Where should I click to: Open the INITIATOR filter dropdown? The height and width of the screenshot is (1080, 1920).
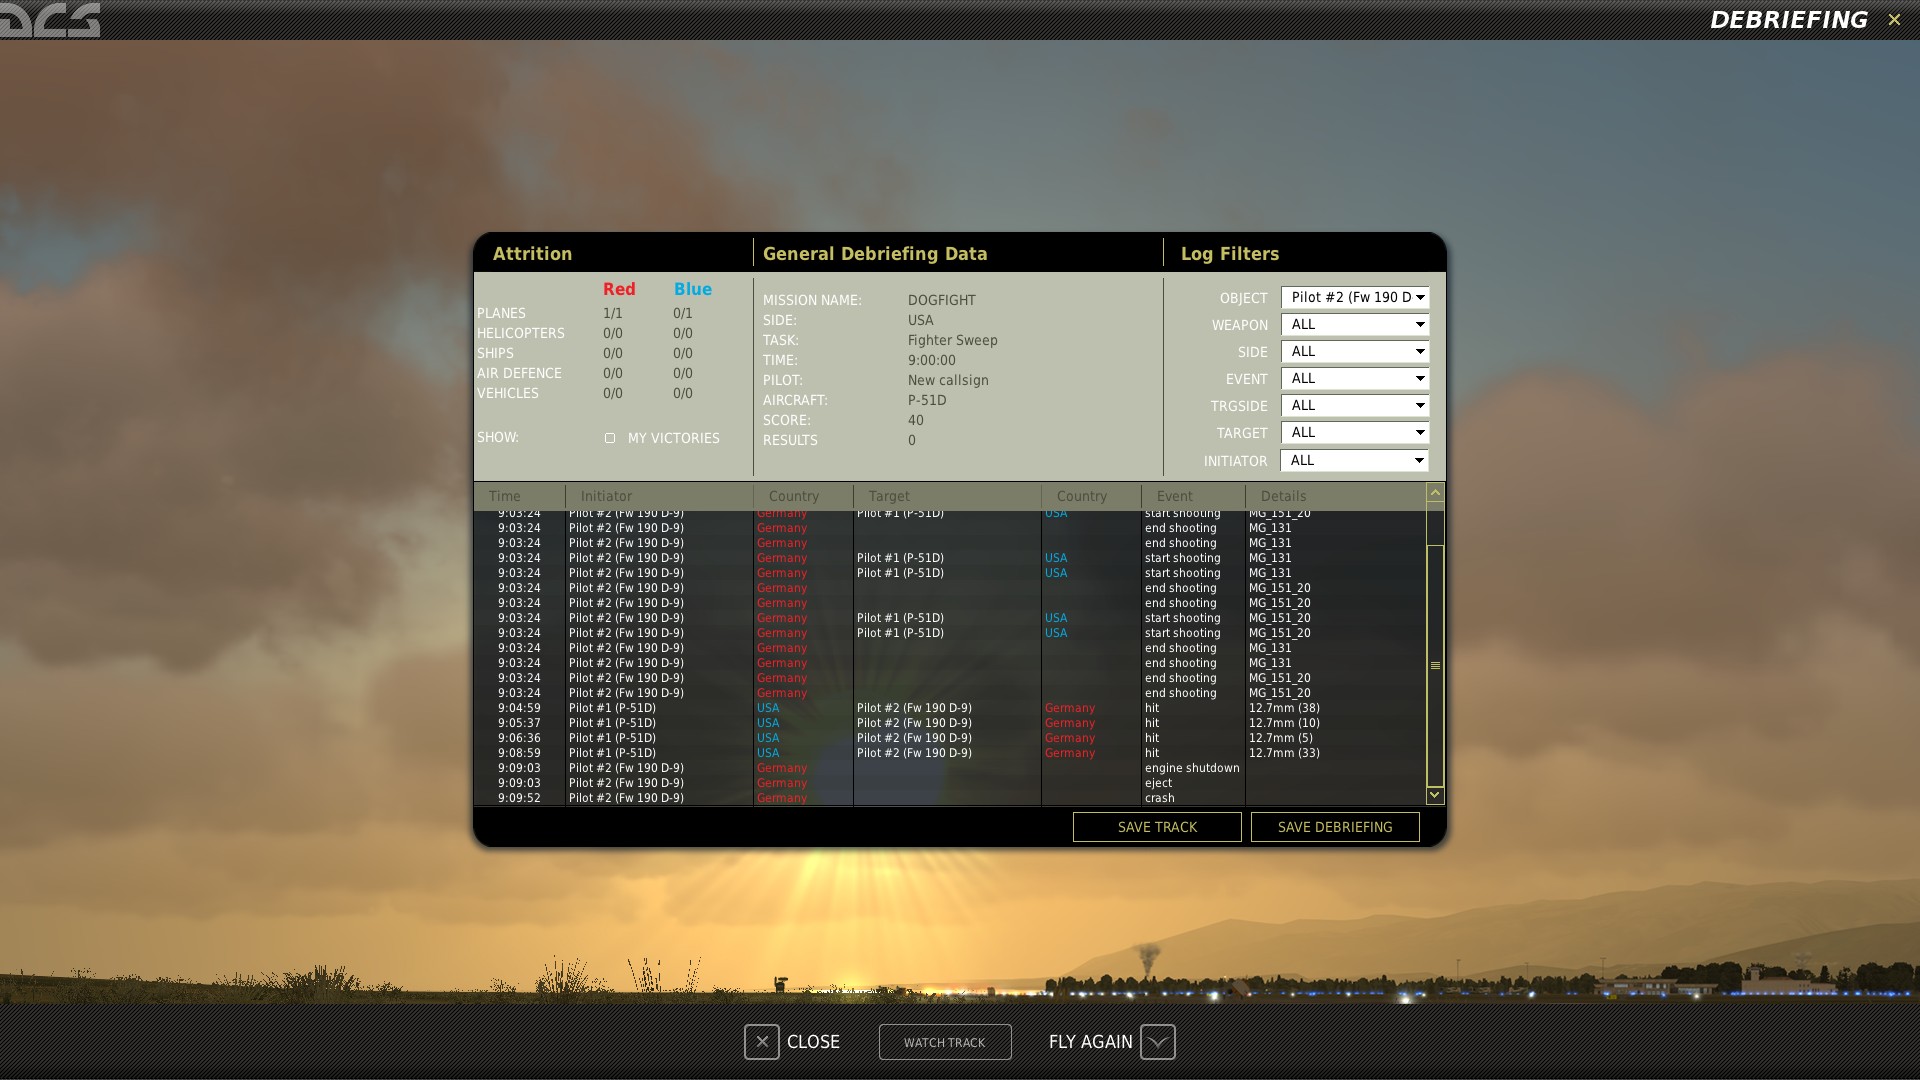pos(1355,460)
